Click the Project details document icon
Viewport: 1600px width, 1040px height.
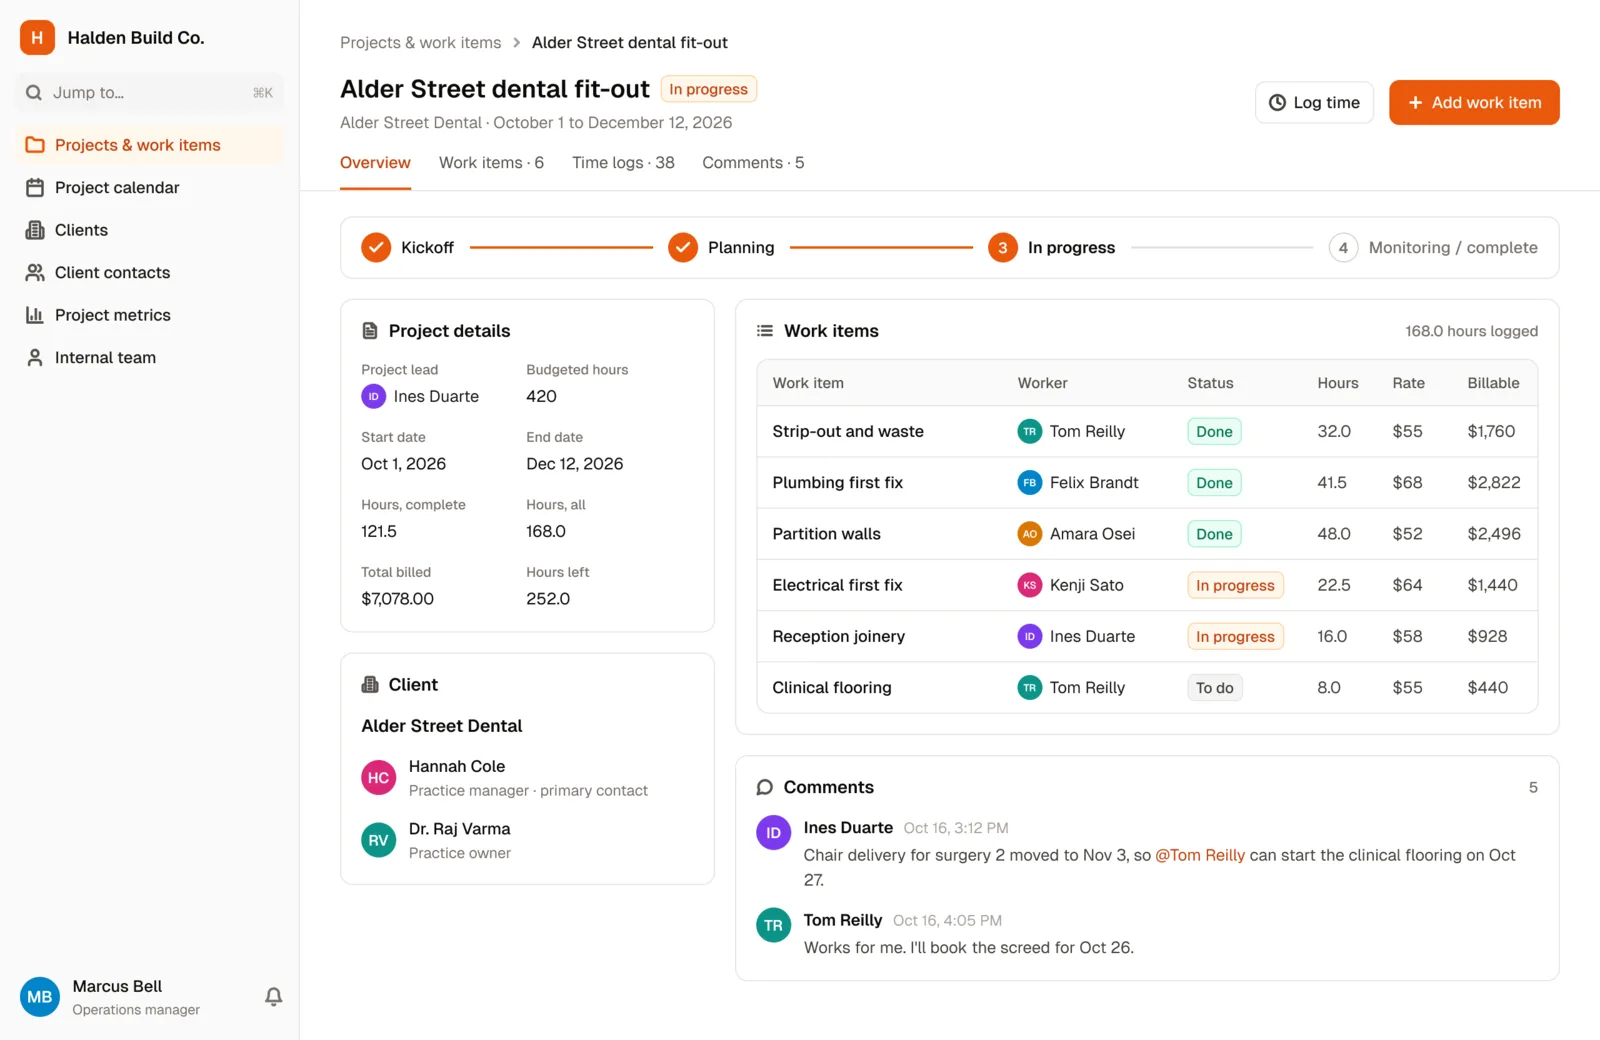370,331
